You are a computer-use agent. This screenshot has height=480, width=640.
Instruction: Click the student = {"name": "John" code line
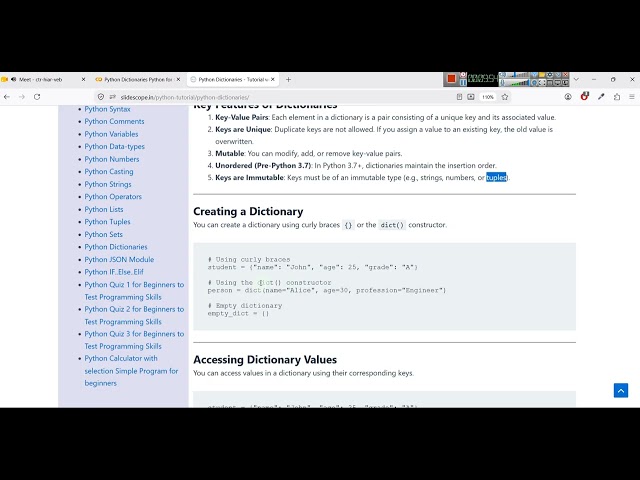click(x=312, y=267)
